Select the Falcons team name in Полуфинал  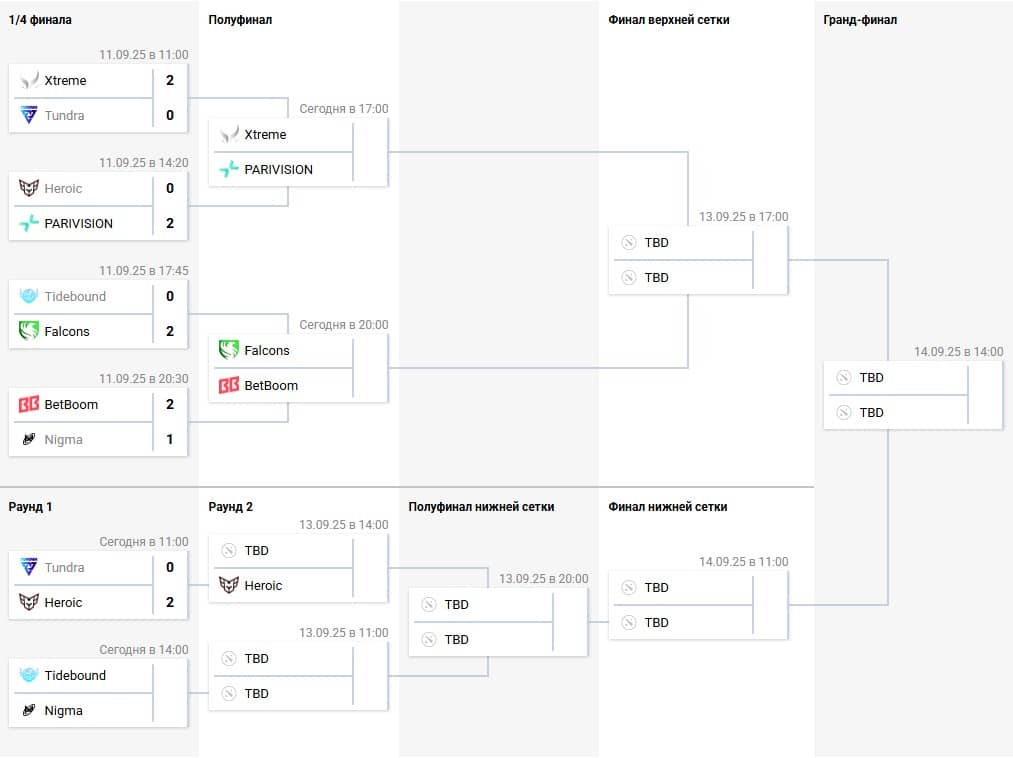click(267, 351)
